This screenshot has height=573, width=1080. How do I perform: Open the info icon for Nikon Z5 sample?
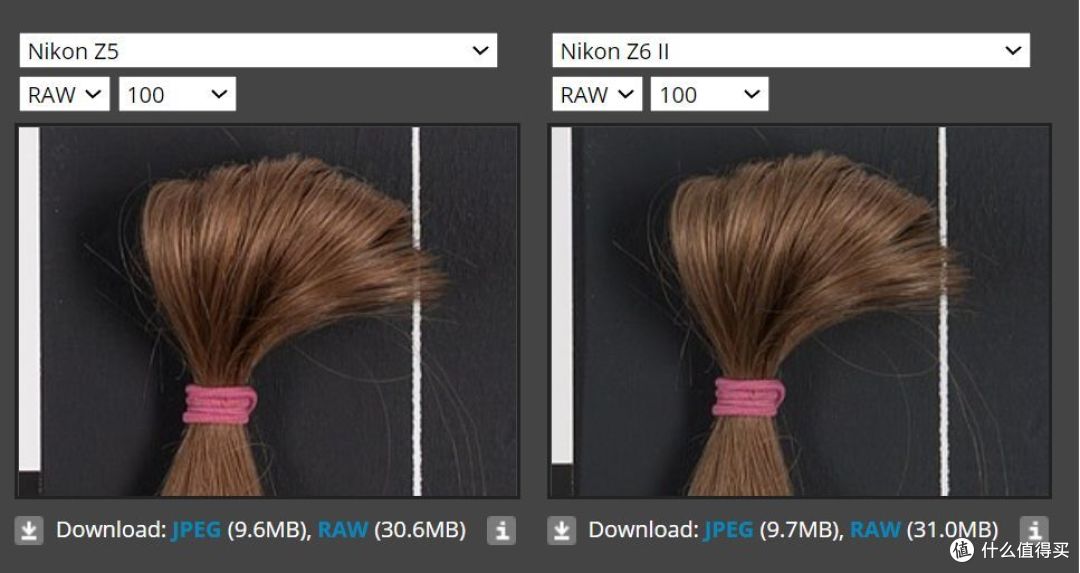click(x=500, y=530)
